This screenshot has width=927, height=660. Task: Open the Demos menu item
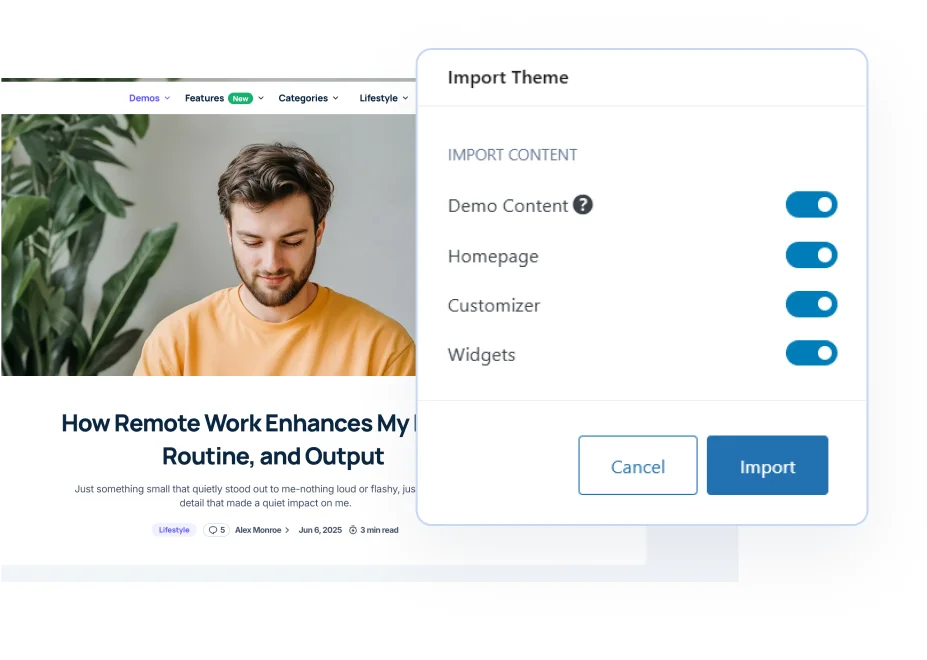[x=144, y=98]
